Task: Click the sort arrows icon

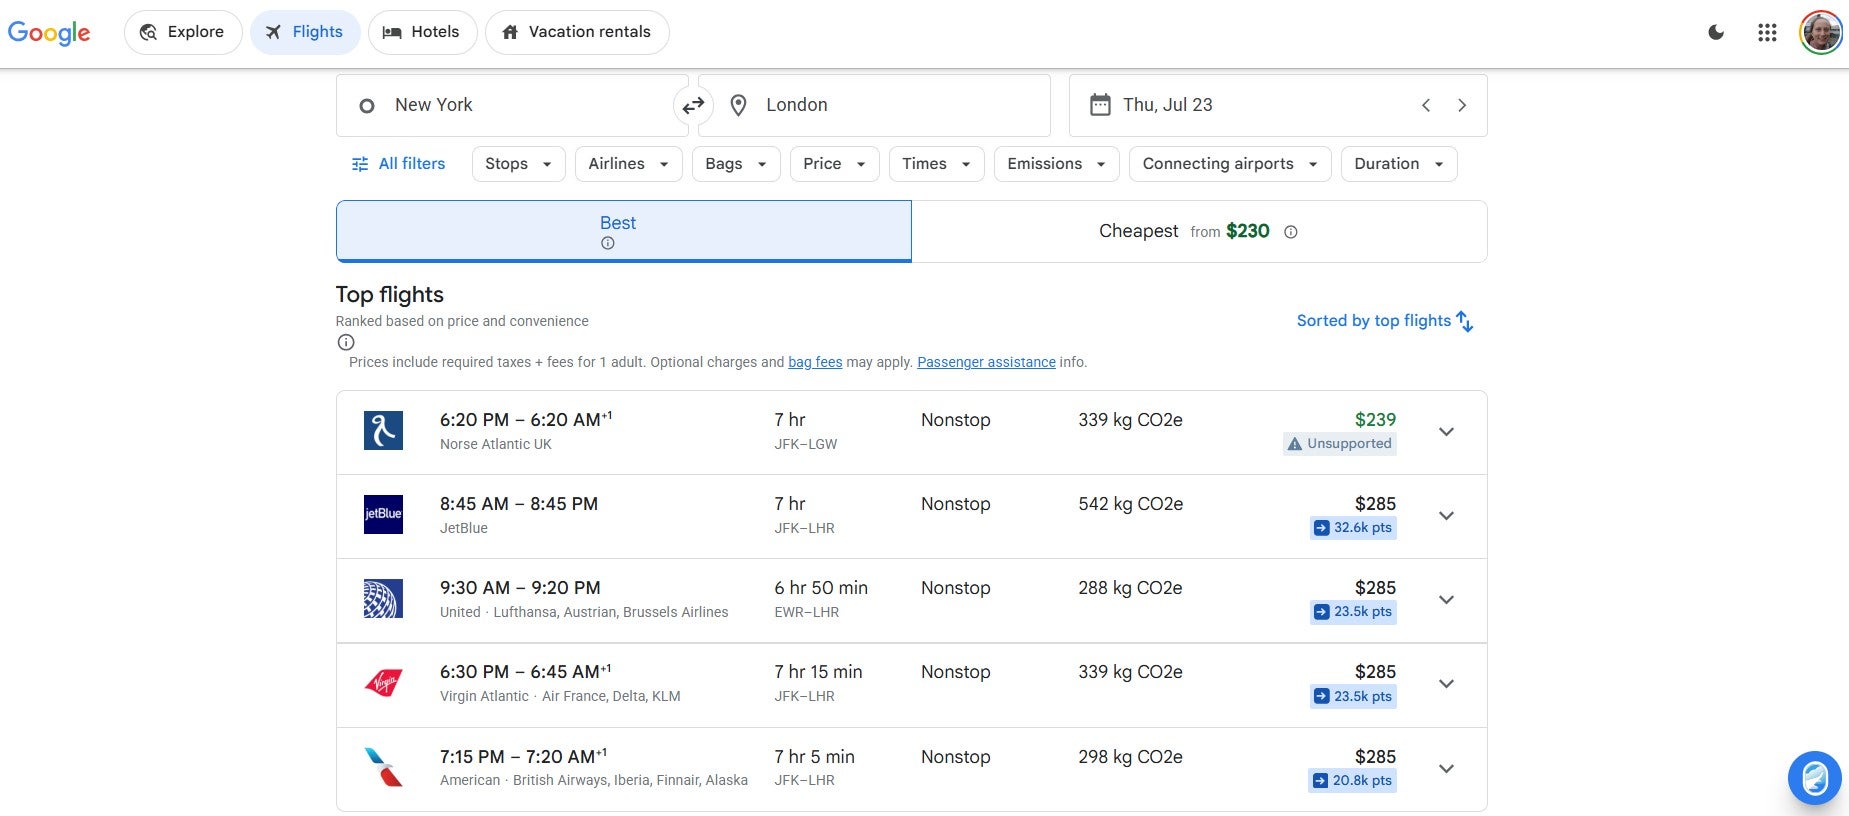Action: [1465, 321]
